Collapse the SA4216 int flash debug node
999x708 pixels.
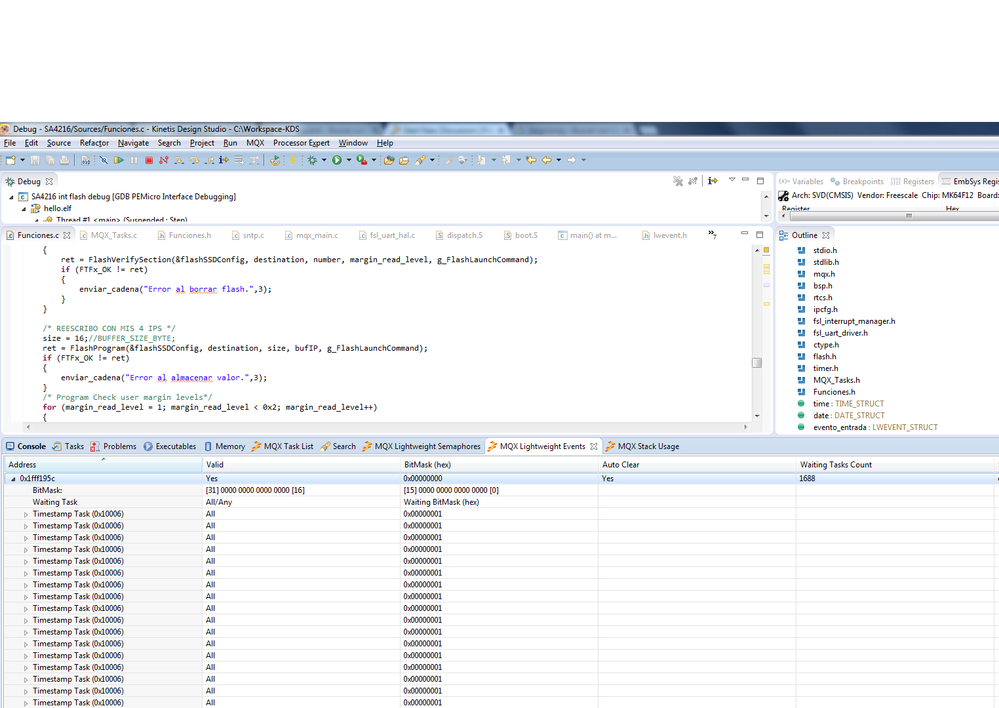pos(11,197)
